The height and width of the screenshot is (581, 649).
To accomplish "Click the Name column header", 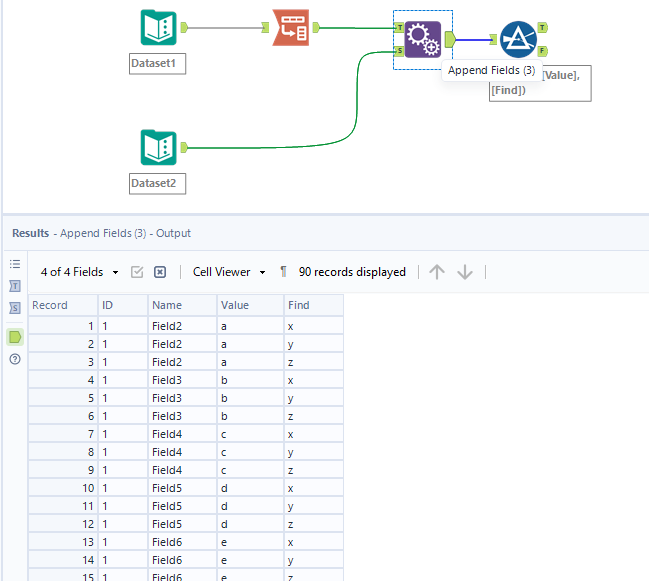I will [167, 305].
